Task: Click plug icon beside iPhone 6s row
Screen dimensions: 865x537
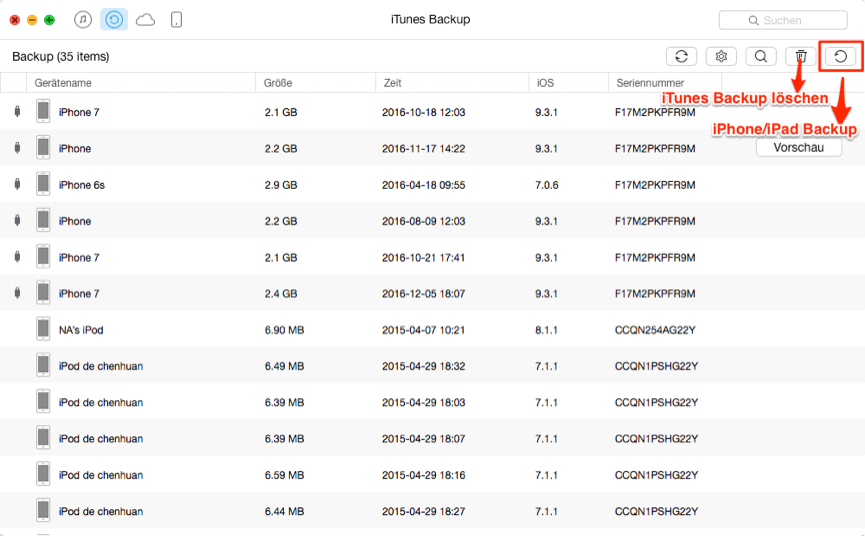Action: (x=17, y=184)
